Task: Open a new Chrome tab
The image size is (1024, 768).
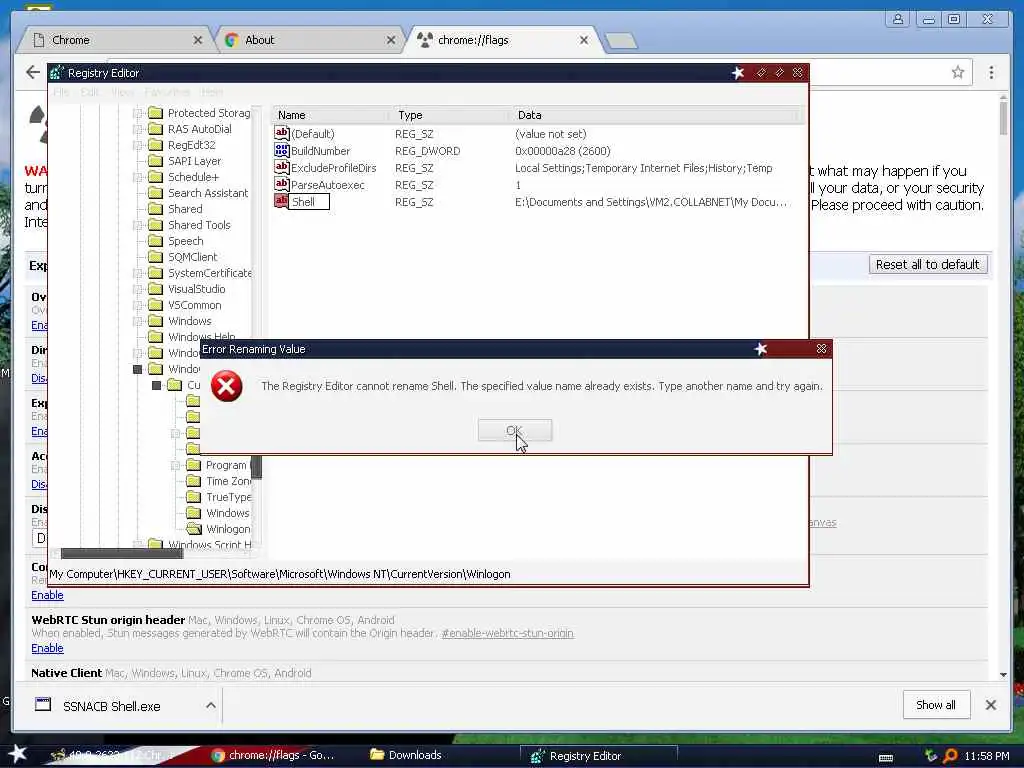Action: 621,40
